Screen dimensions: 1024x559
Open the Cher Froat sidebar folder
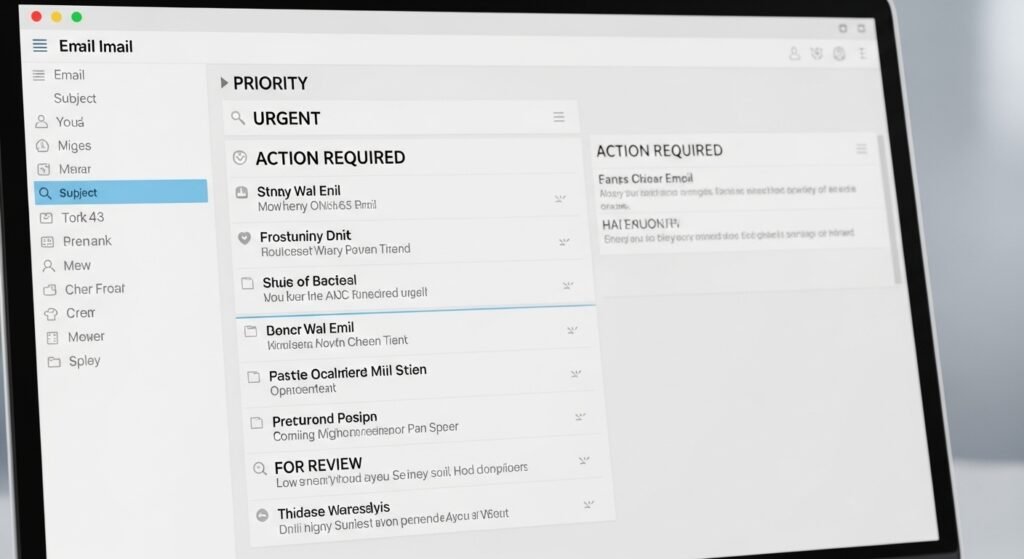94,289
